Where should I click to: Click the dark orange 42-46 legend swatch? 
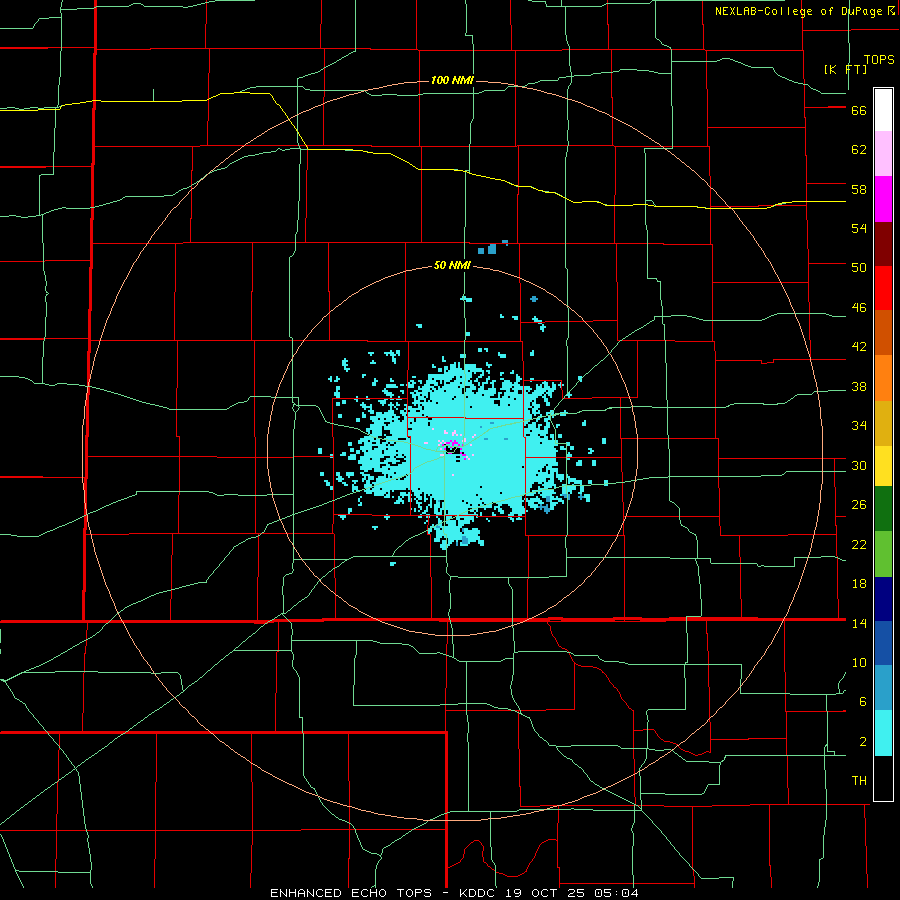(x=883, y=332)
